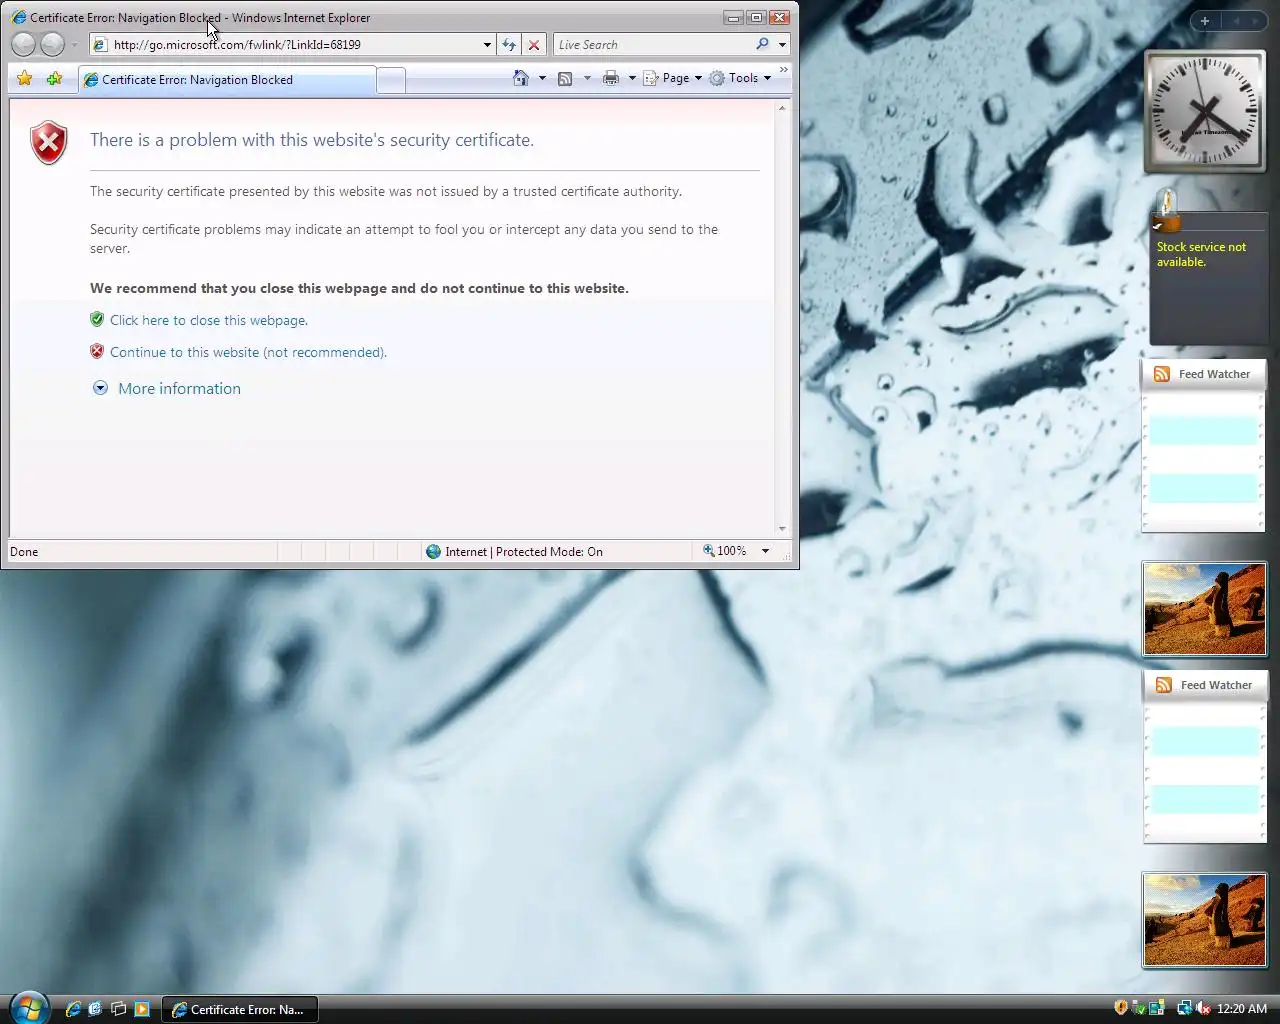Go forward with the Forward arrow button
1280x1024 pixels.
52,44
